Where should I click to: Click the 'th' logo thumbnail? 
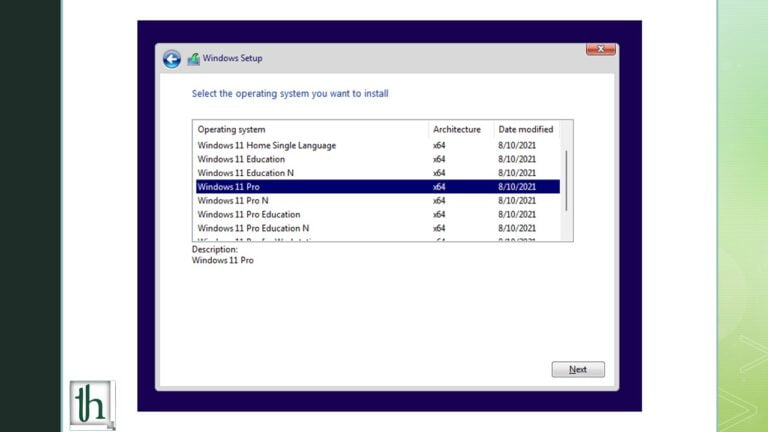tap(92, 405)
